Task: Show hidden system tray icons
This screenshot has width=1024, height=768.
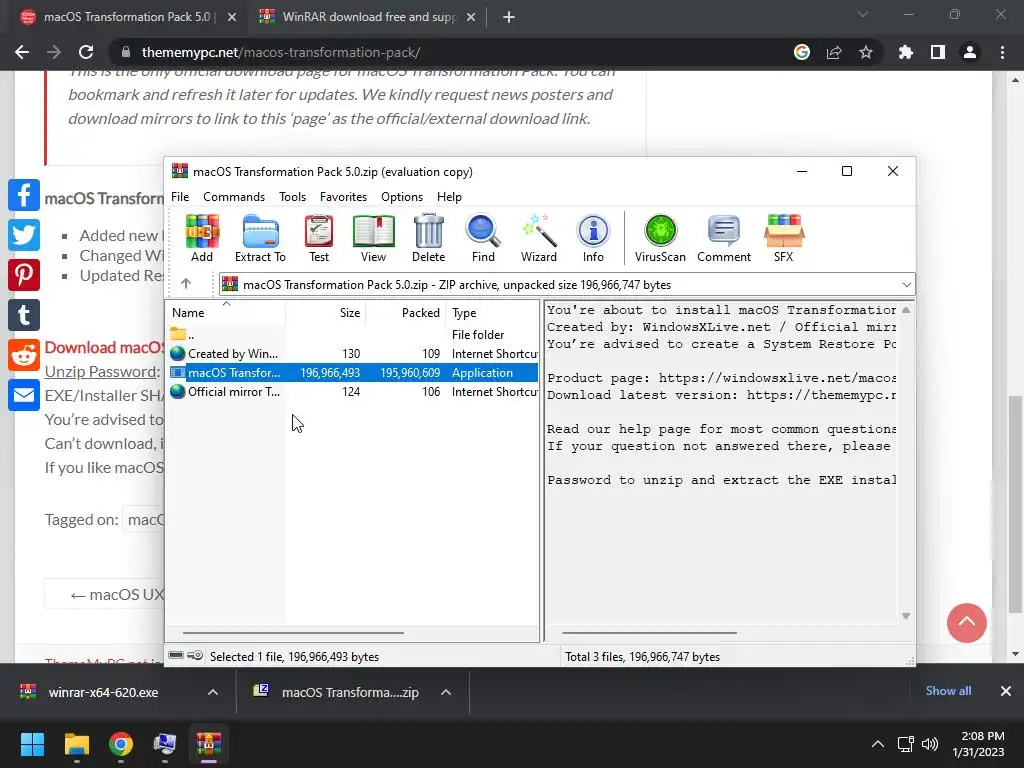Action: tap(878, 744)
